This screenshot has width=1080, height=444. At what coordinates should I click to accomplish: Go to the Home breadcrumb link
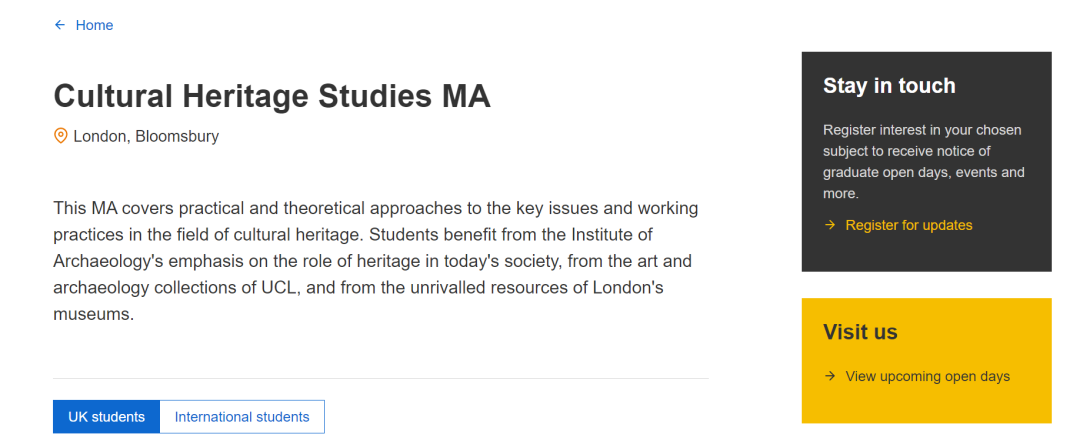[94, 25]
